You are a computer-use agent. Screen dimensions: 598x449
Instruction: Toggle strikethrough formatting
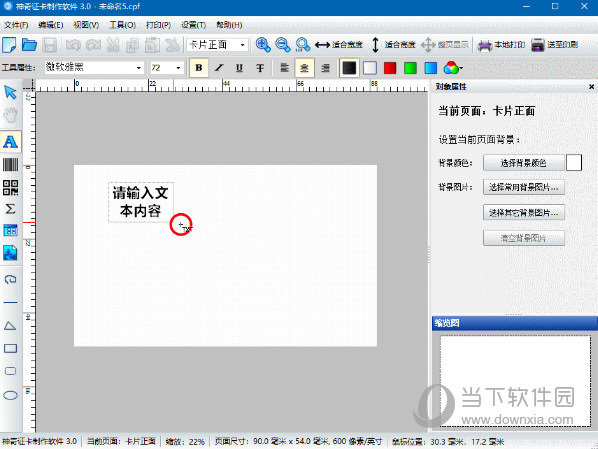260,68
